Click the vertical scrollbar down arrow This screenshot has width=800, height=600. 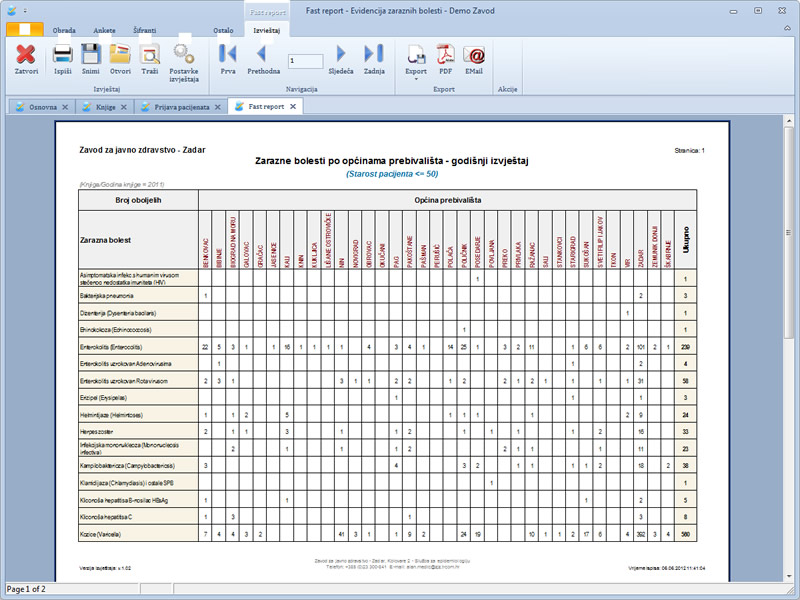click(x=789, y=577)
